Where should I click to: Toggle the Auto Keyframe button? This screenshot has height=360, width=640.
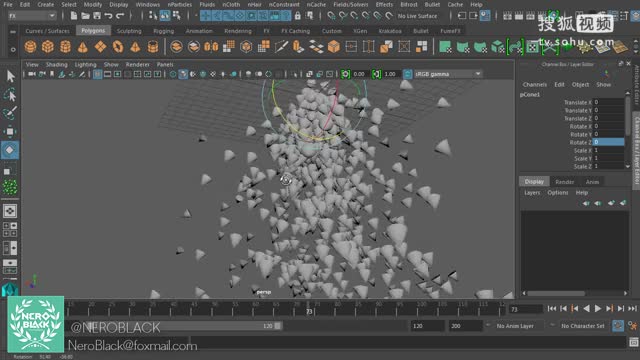pyautogui.click(x=618, y=326)
